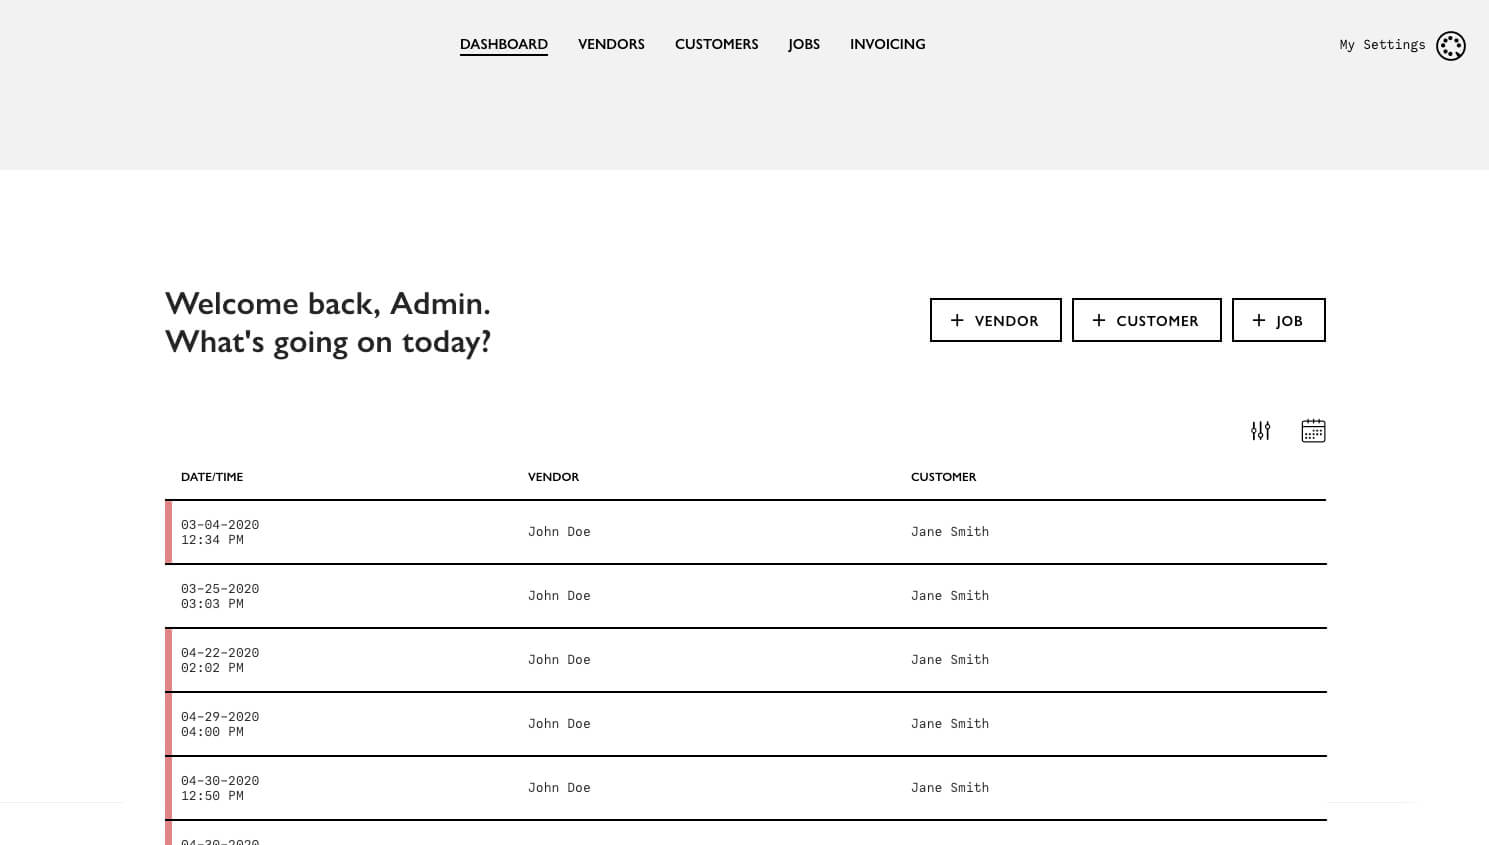Click the My Settings profile icon

pos(1451,46)
